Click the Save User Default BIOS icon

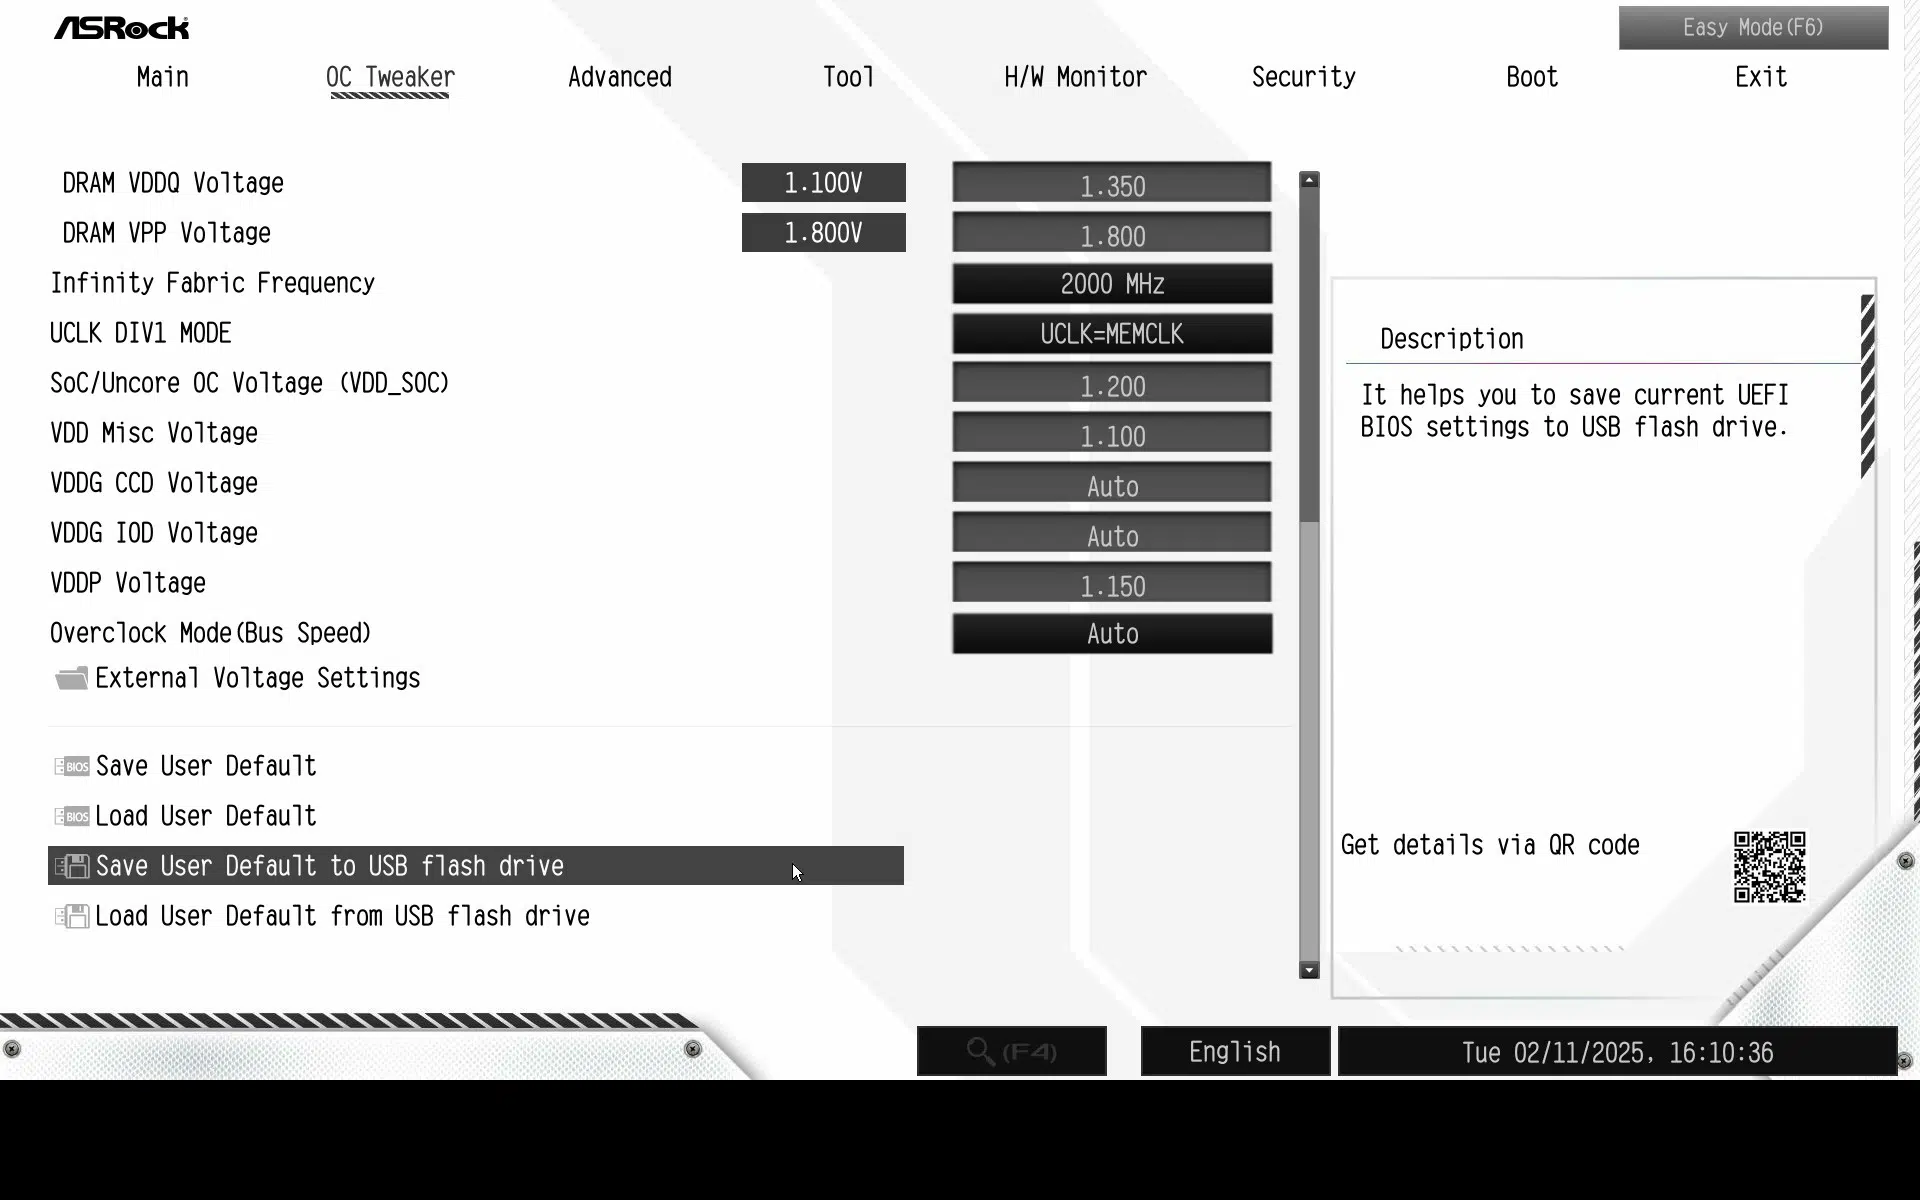point(71,767)
